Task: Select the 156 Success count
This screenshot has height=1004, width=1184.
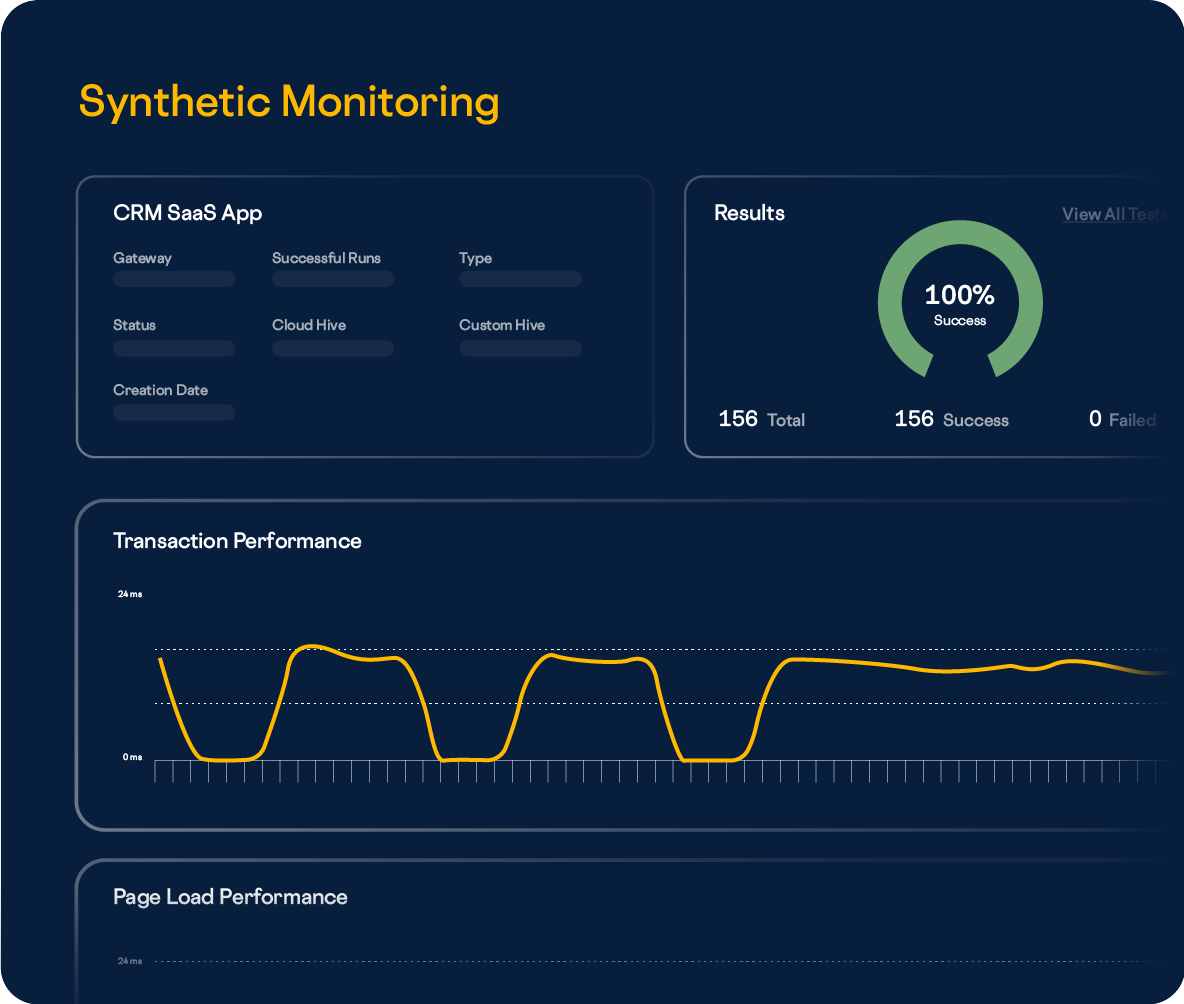Action: [x=951, y=419]
